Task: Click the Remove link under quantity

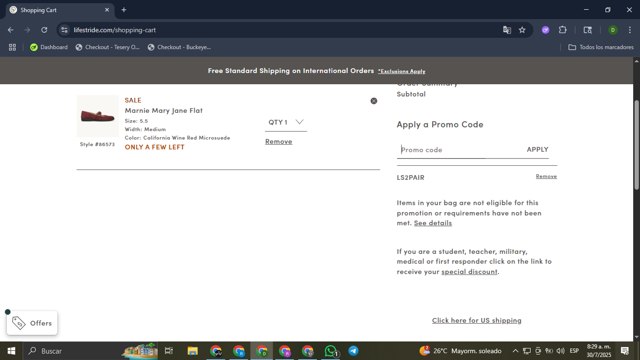Action: pos(278,141)
